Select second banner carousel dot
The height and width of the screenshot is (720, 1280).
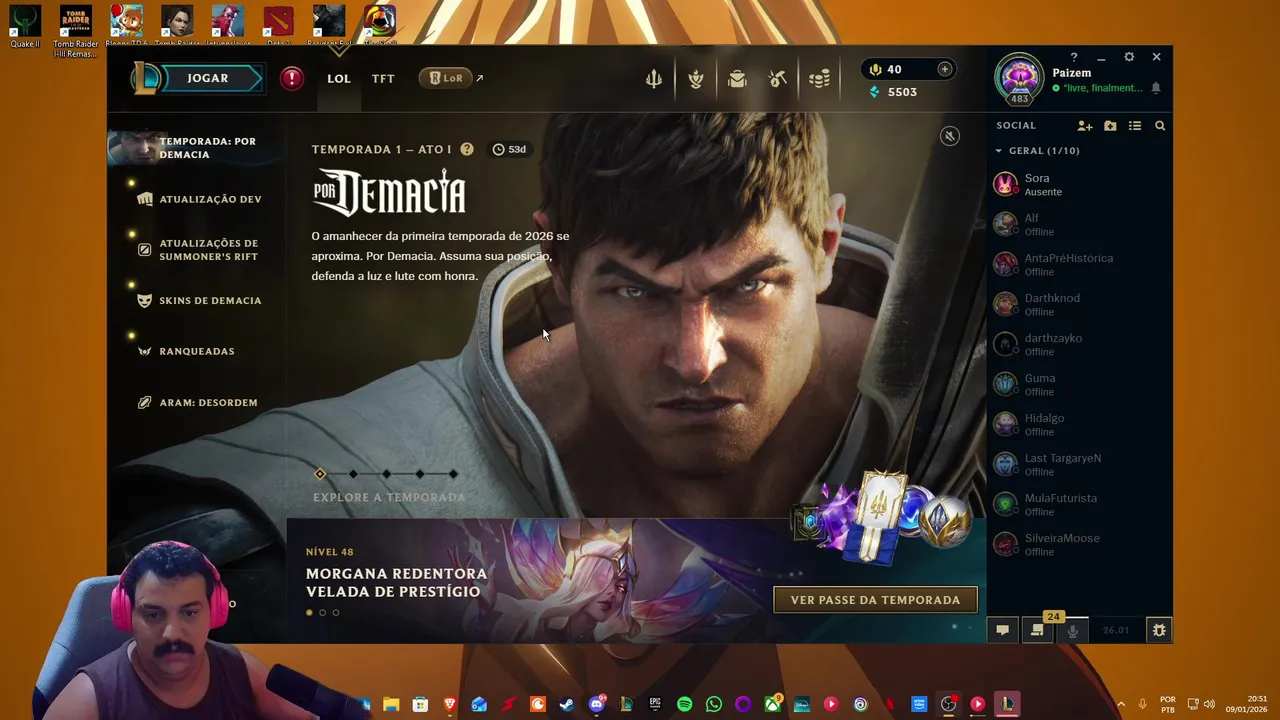322,612
